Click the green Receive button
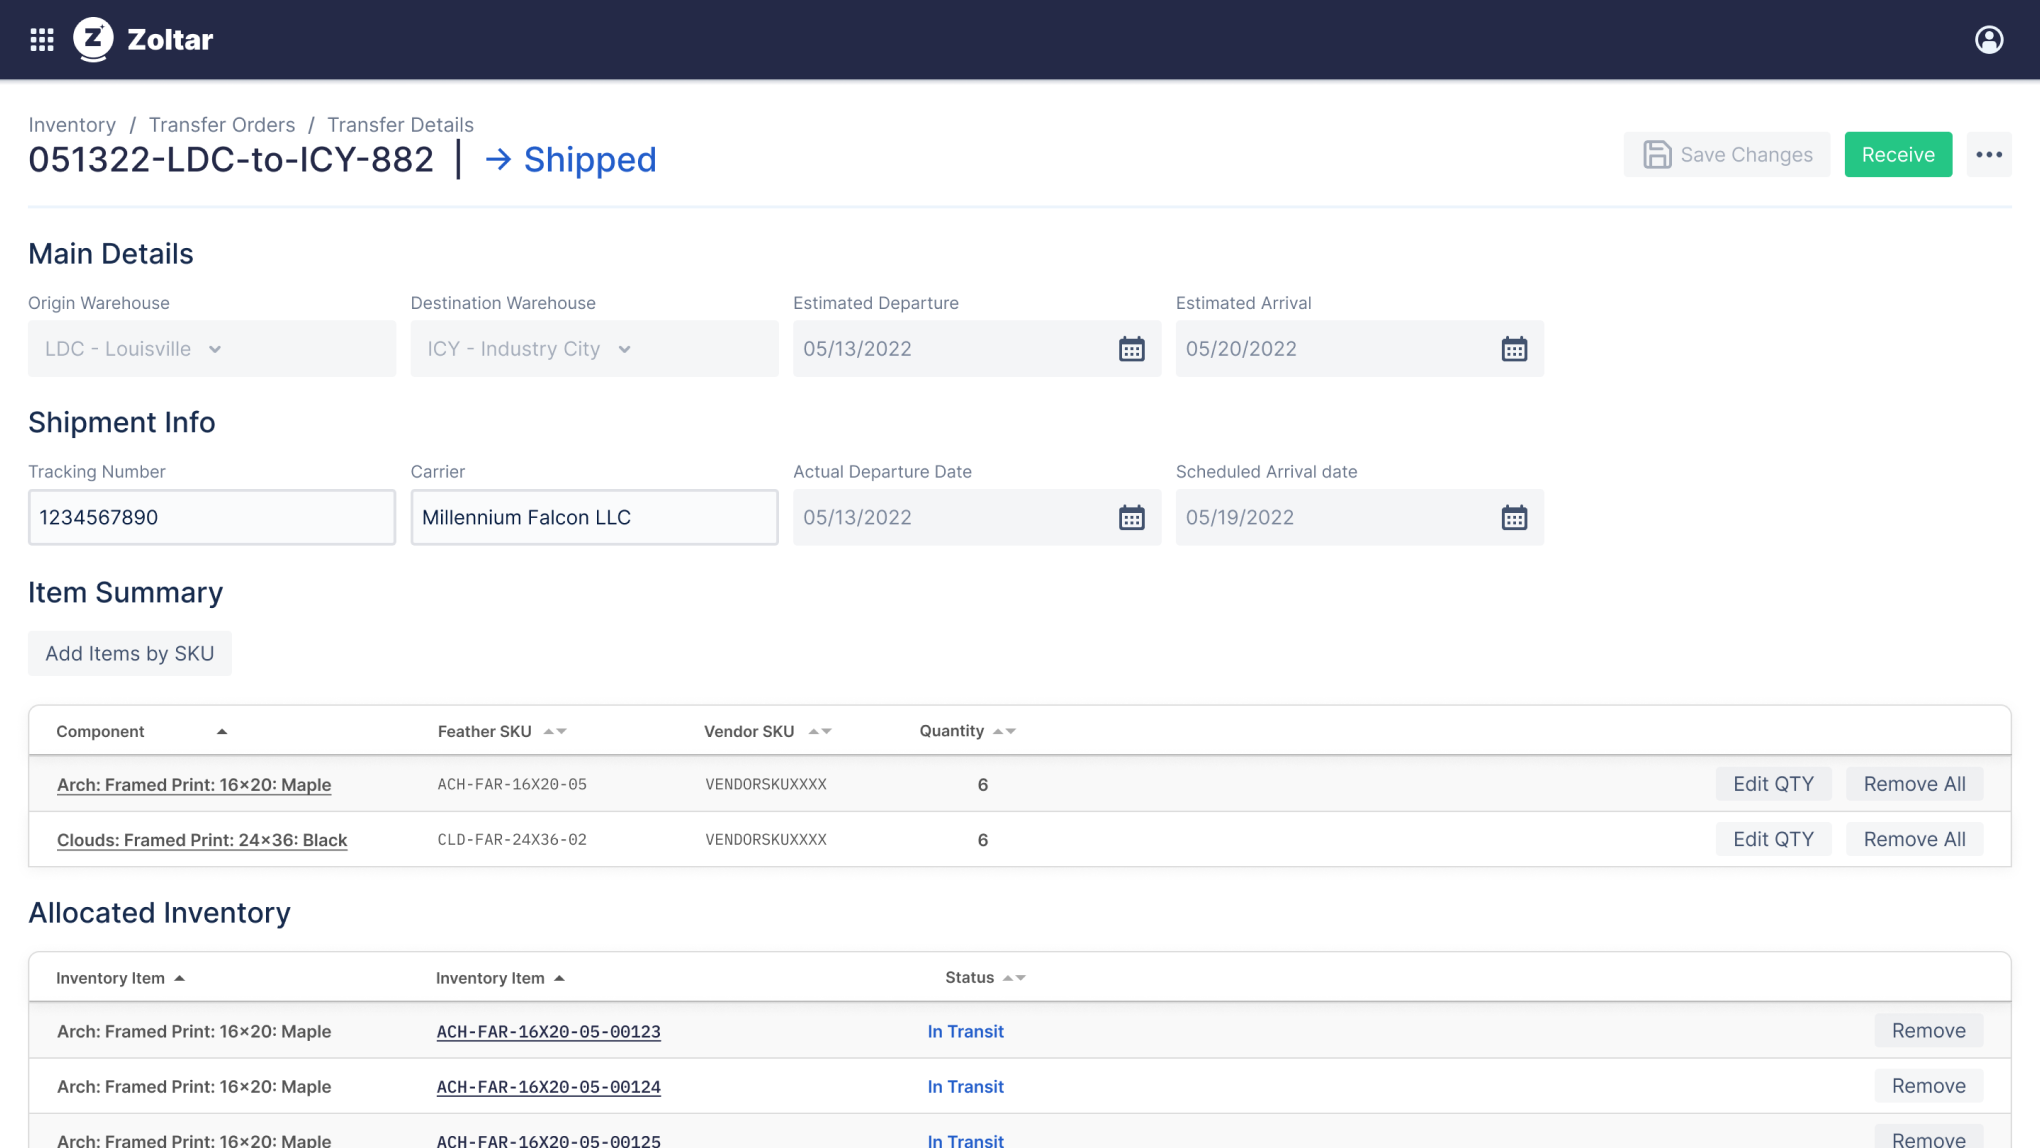This screenshot has width=2040, height=1148. [x=1897, y=155]
